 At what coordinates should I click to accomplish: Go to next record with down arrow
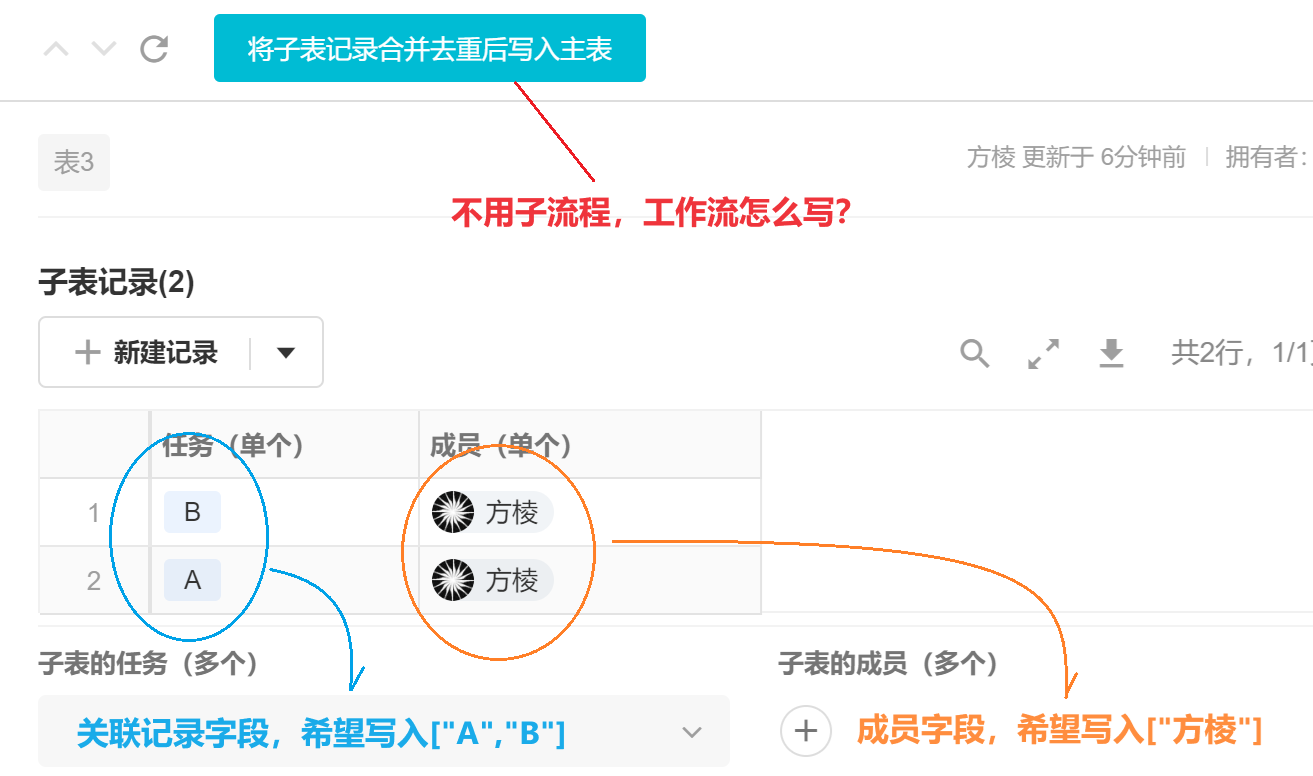point(104,48)
